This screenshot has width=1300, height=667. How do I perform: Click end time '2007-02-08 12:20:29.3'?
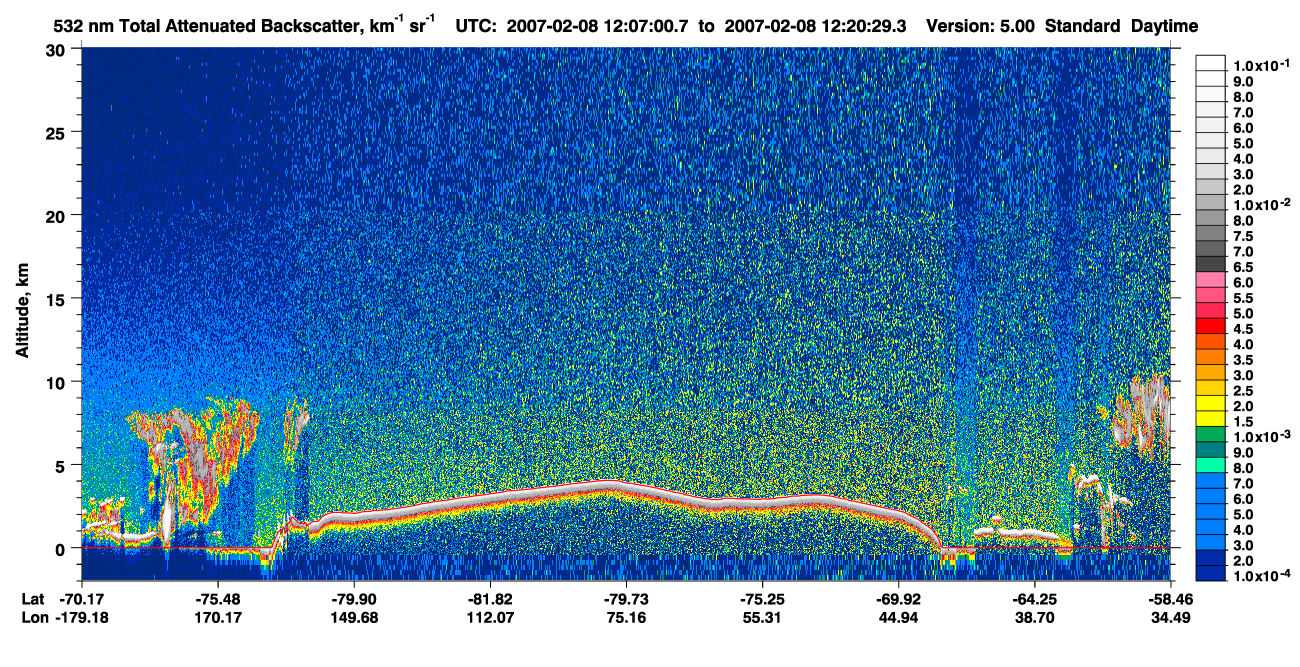(x=816, y=26)
